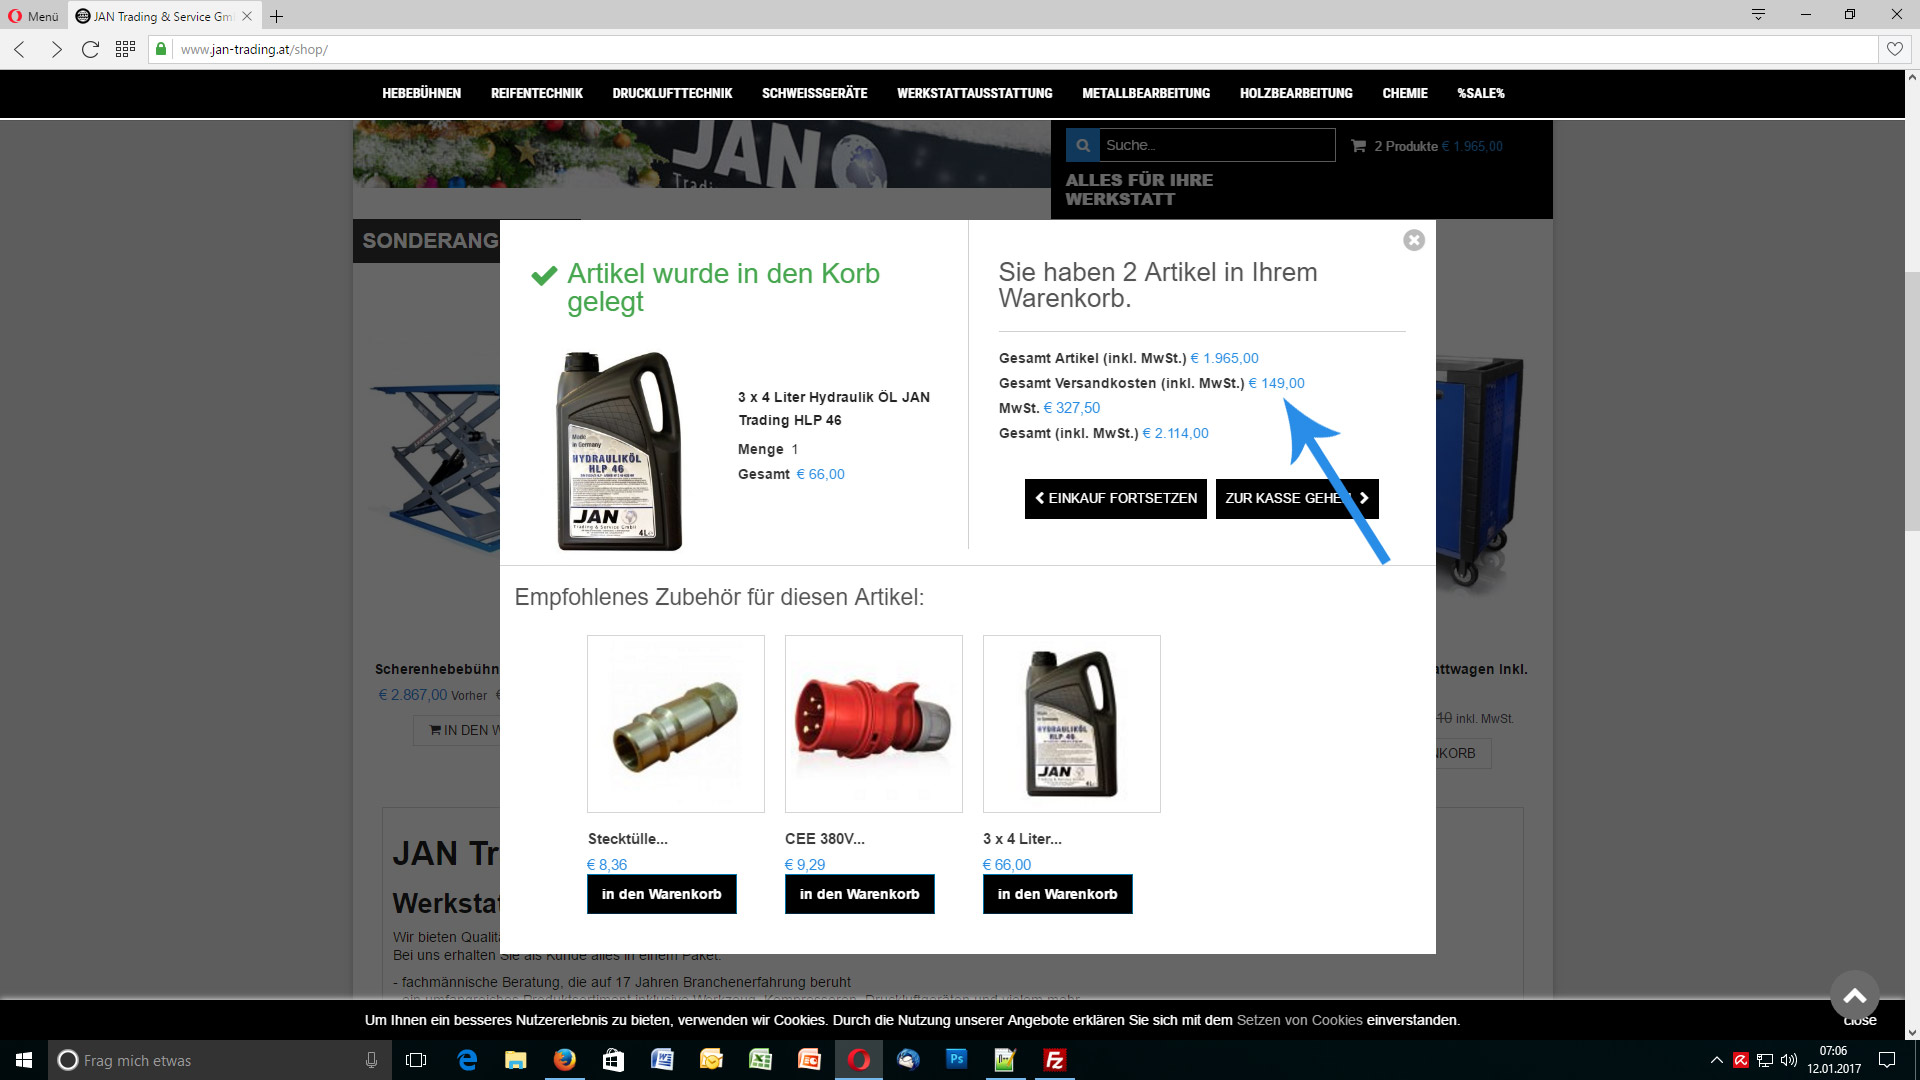1920x1080 pixels.
Task: Click EINKAUF FORTSETZEN button
Action: click(x=1115, y=498)
